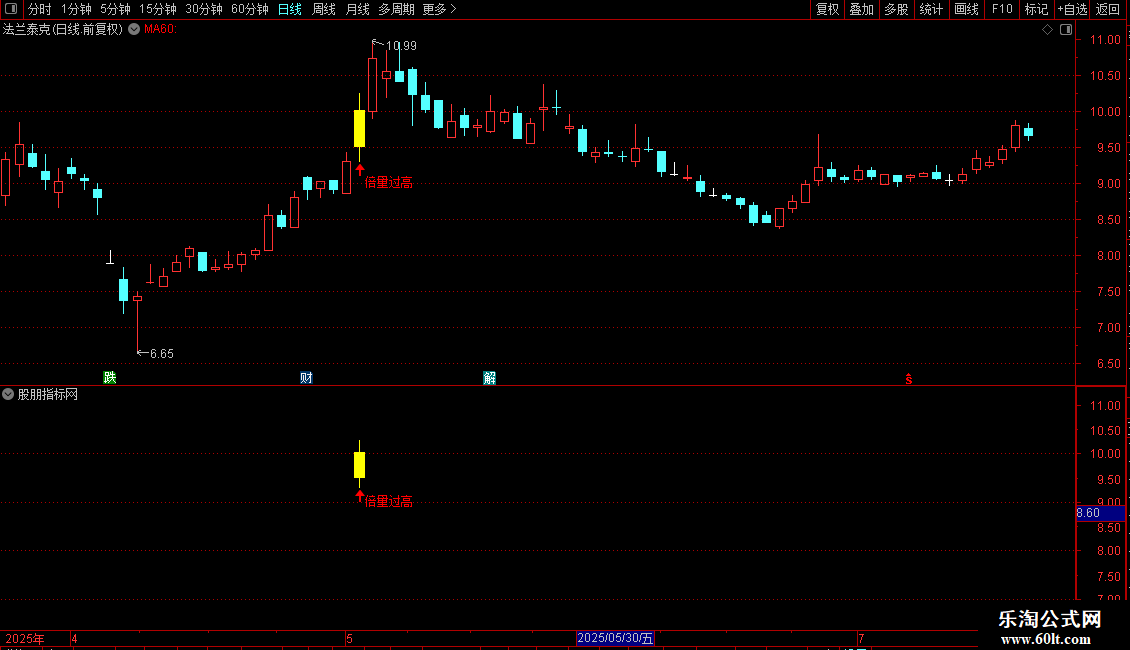Click the green 跌 event marker
Image resolution: width=1130 pixels, height=650 pixels.
110,378
